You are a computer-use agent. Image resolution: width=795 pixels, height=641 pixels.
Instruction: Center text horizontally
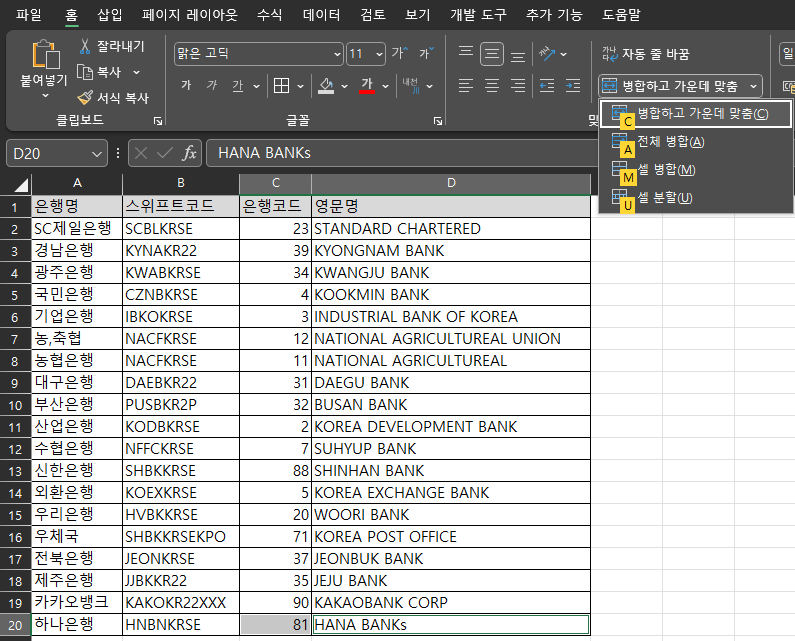[x=492, y=86]
